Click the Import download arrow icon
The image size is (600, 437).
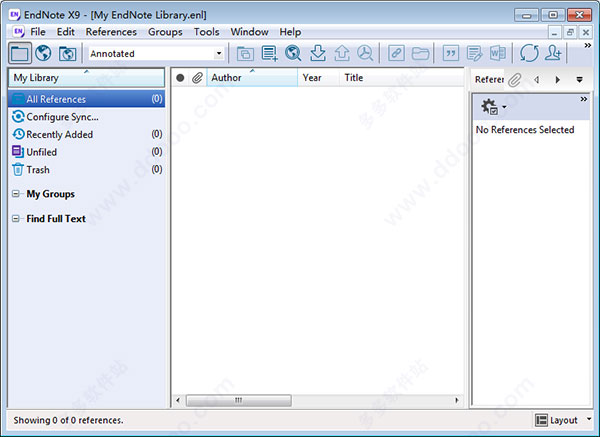[x=318, y=53]
